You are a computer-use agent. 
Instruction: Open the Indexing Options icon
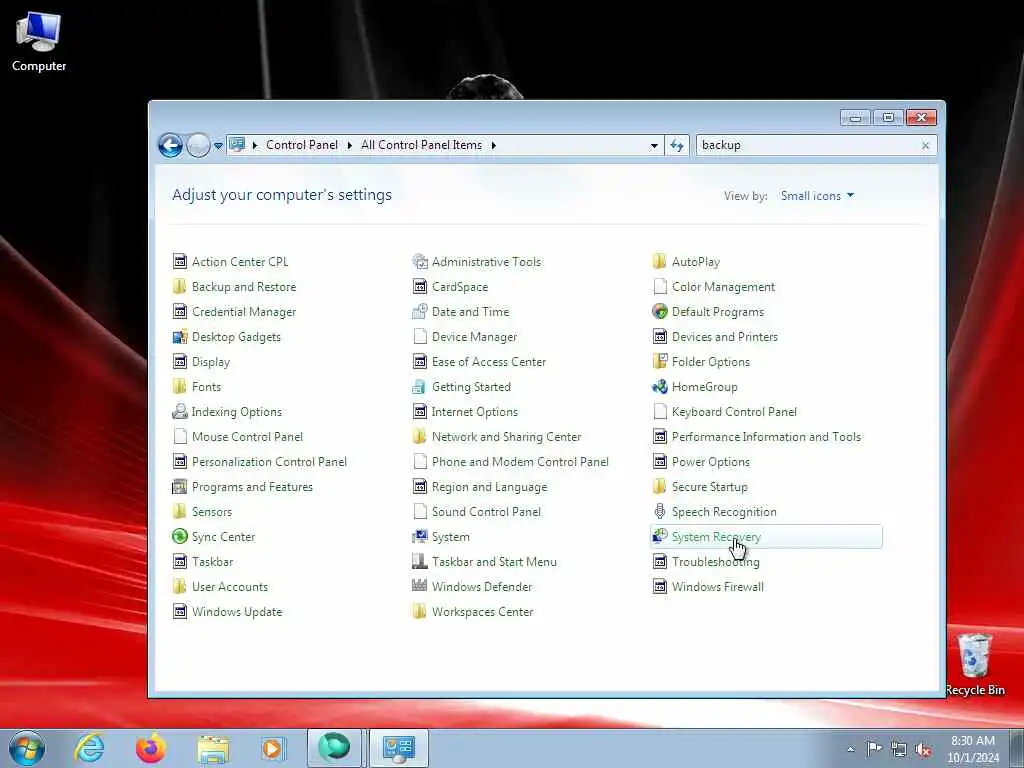point(180,411)
